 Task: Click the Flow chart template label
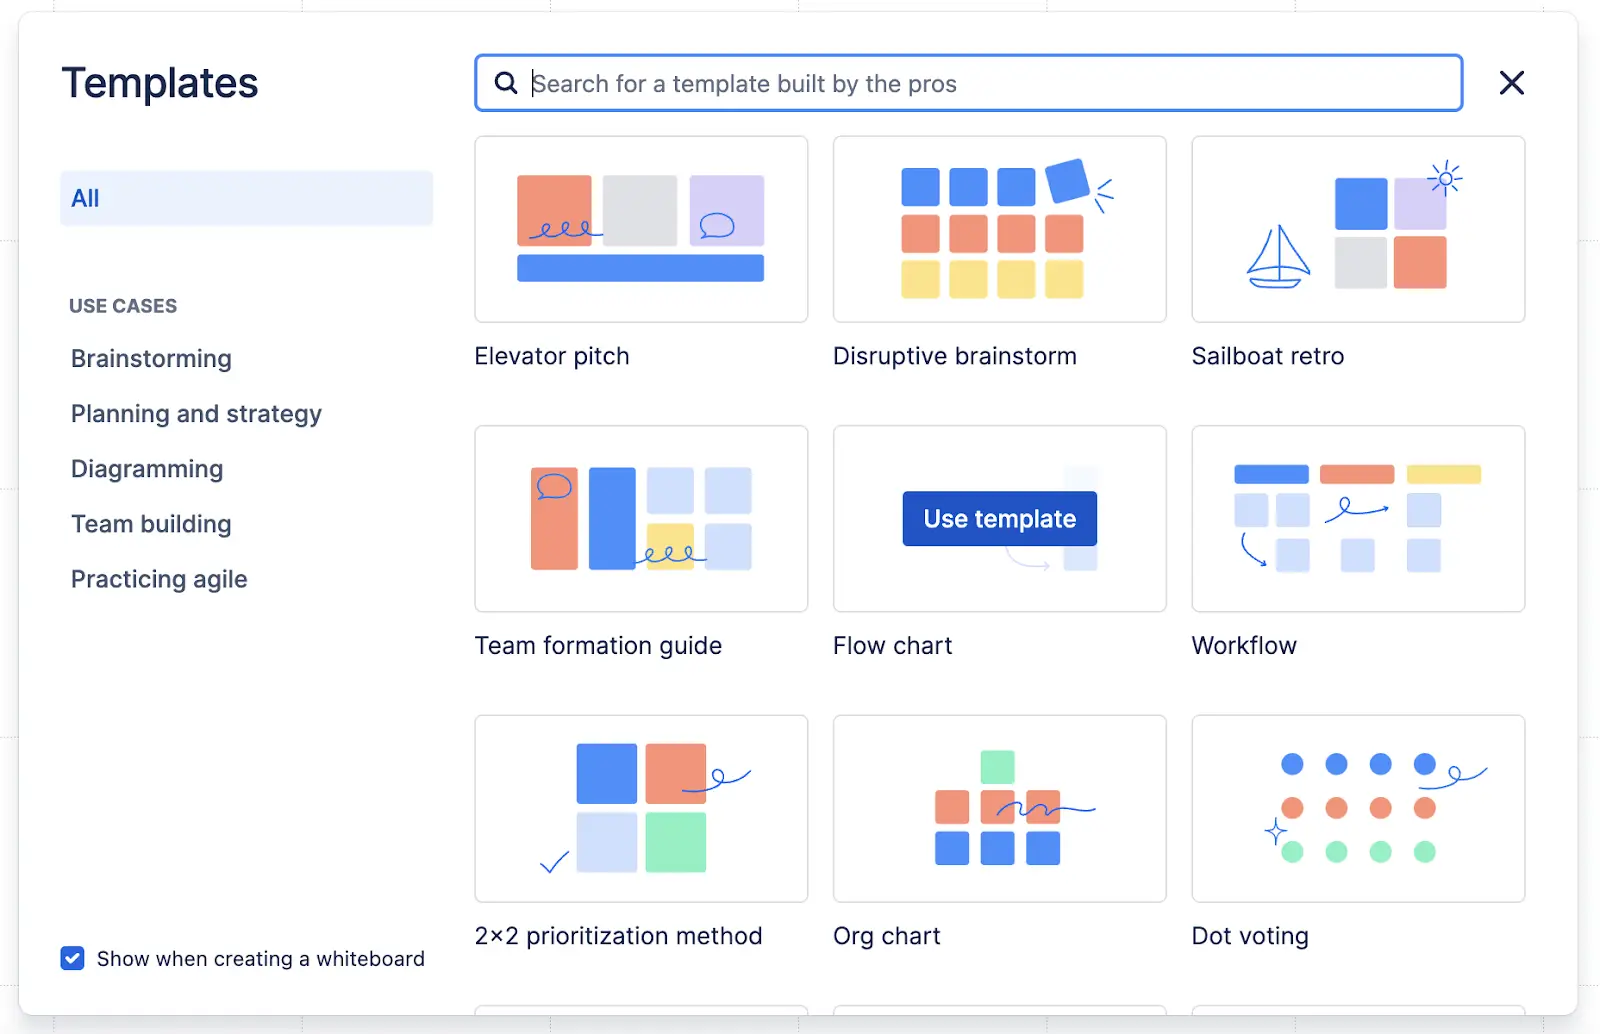(x=892, y=645)
